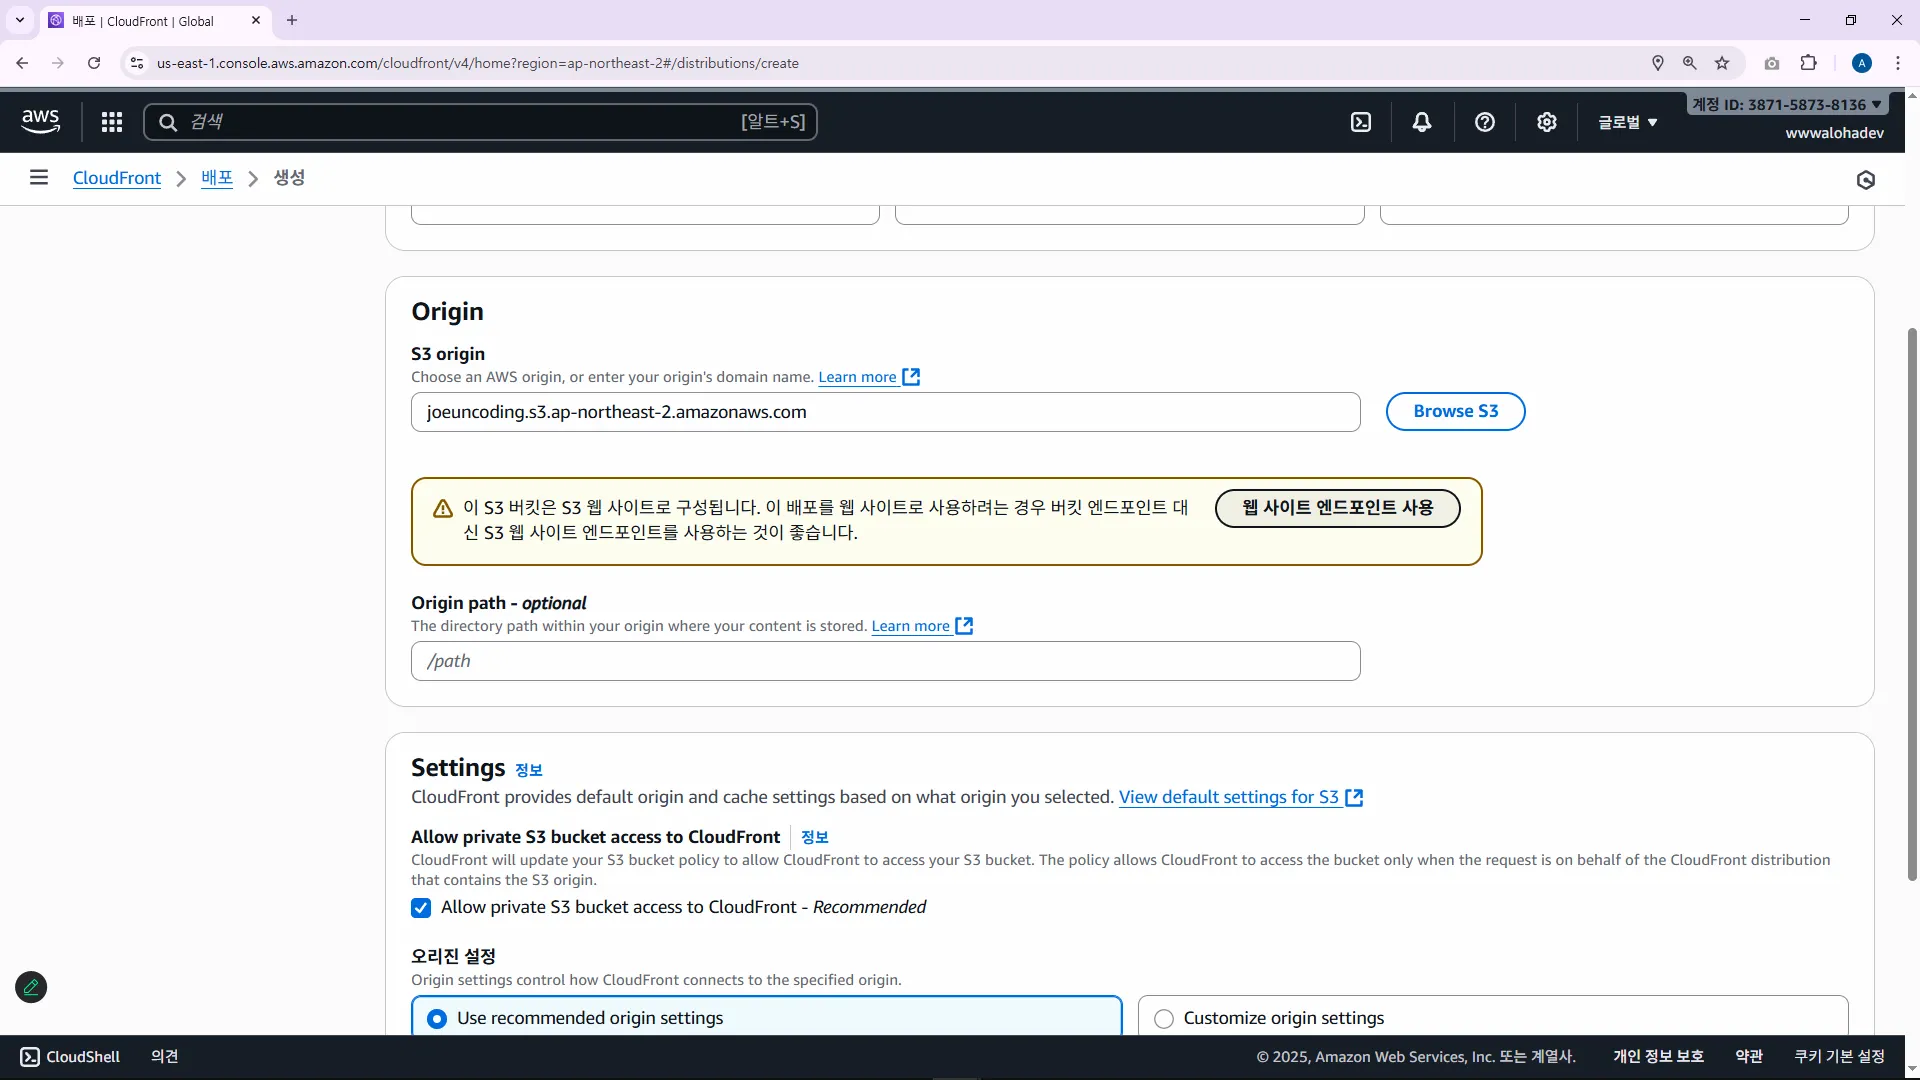The image size is (1920, 1080).
Task: Click the green pen floating icon
Action: (x=31, y=988)
